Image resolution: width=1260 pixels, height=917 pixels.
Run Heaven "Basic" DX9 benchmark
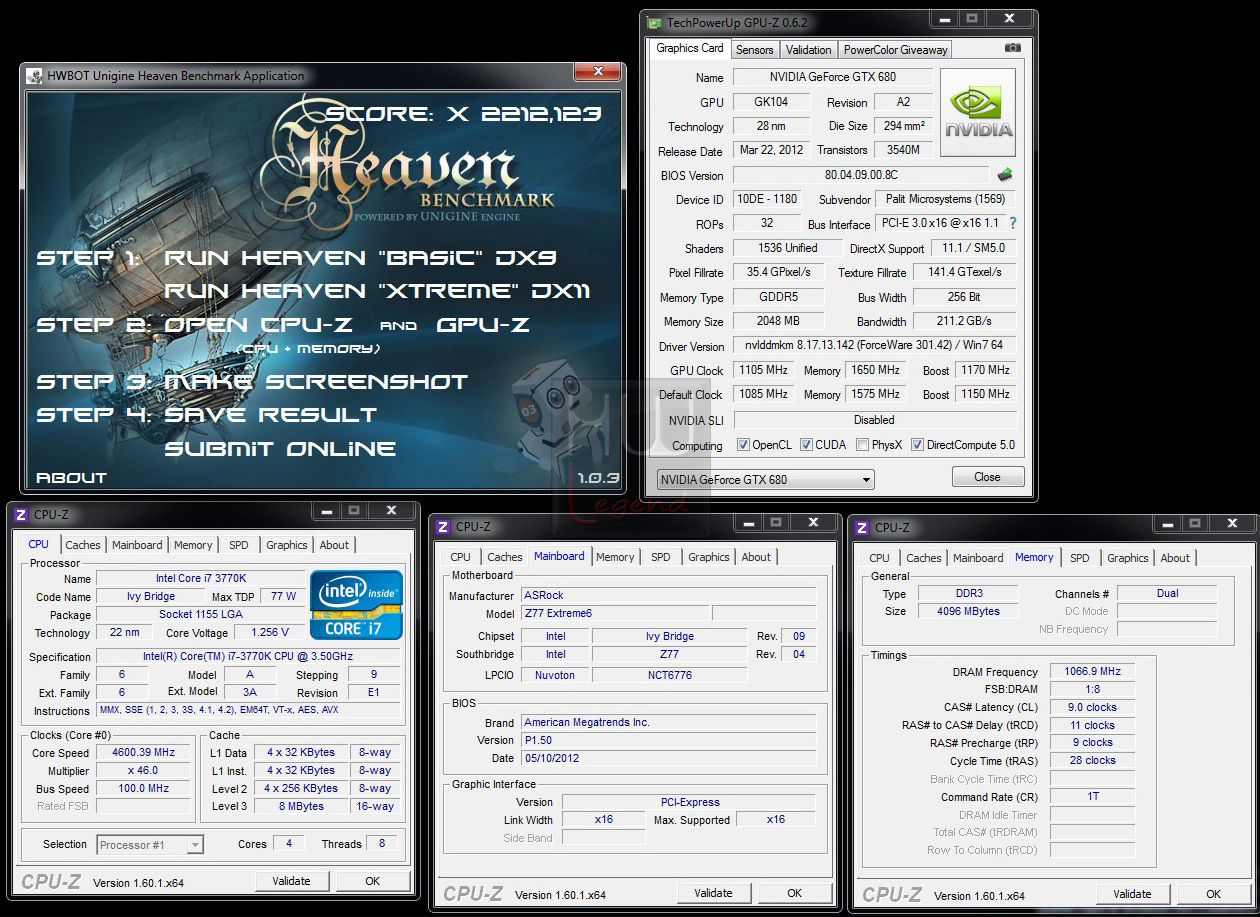click(x=360, y=258)
